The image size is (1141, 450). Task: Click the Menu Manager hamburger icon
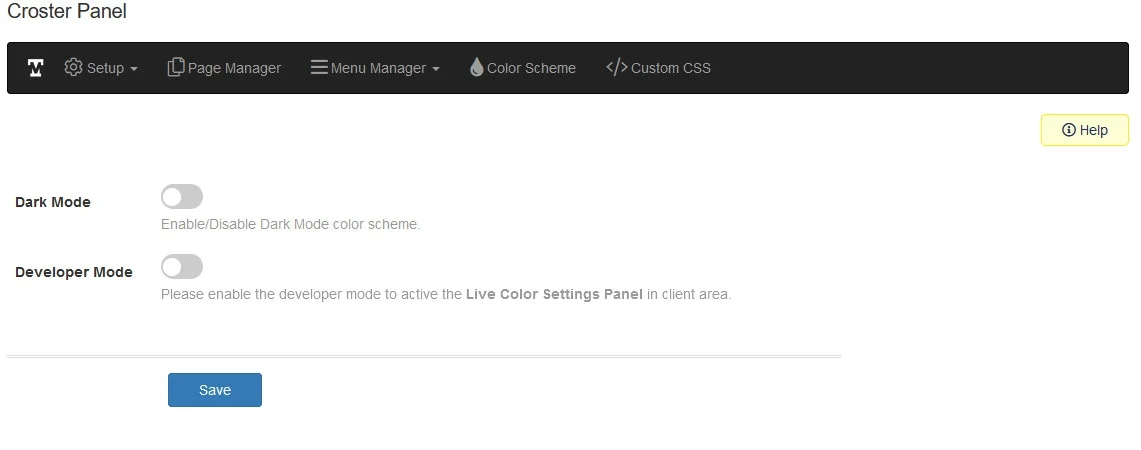319,67
